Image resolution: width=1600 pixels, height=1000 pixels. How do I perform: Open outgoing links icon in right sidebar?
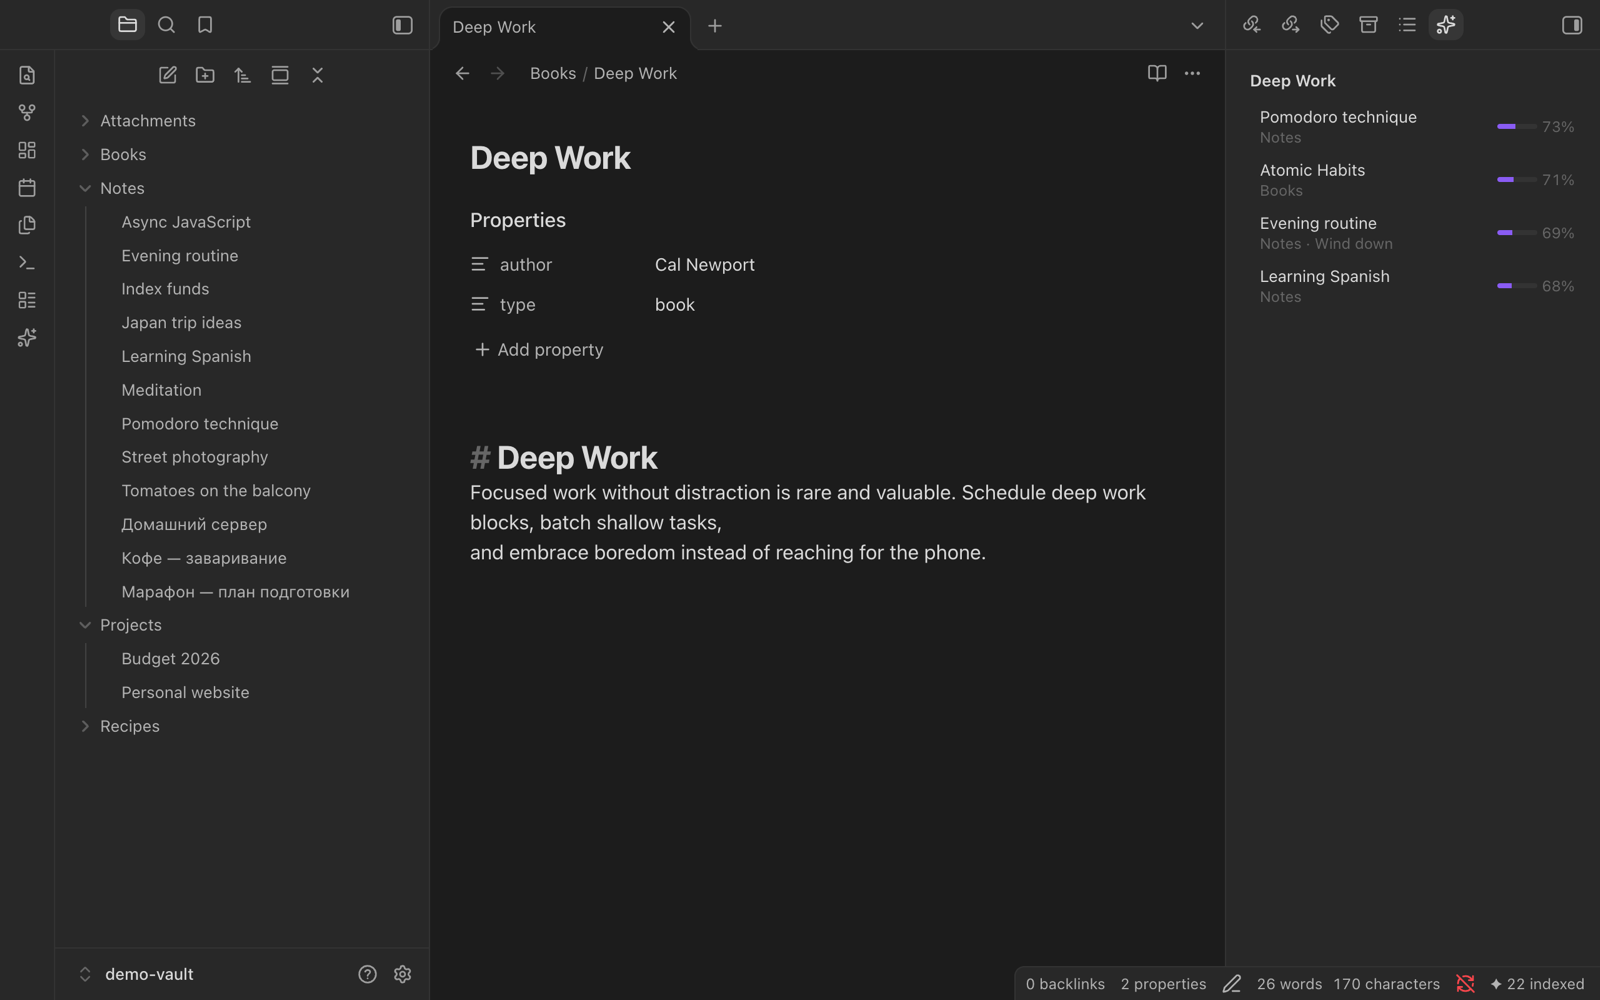[x=1291, y=25]
